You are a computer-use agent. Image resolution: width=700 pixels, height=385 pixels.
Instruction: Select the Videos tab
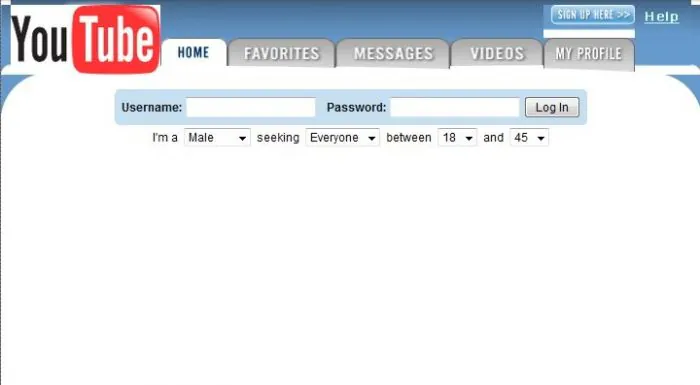497,53
